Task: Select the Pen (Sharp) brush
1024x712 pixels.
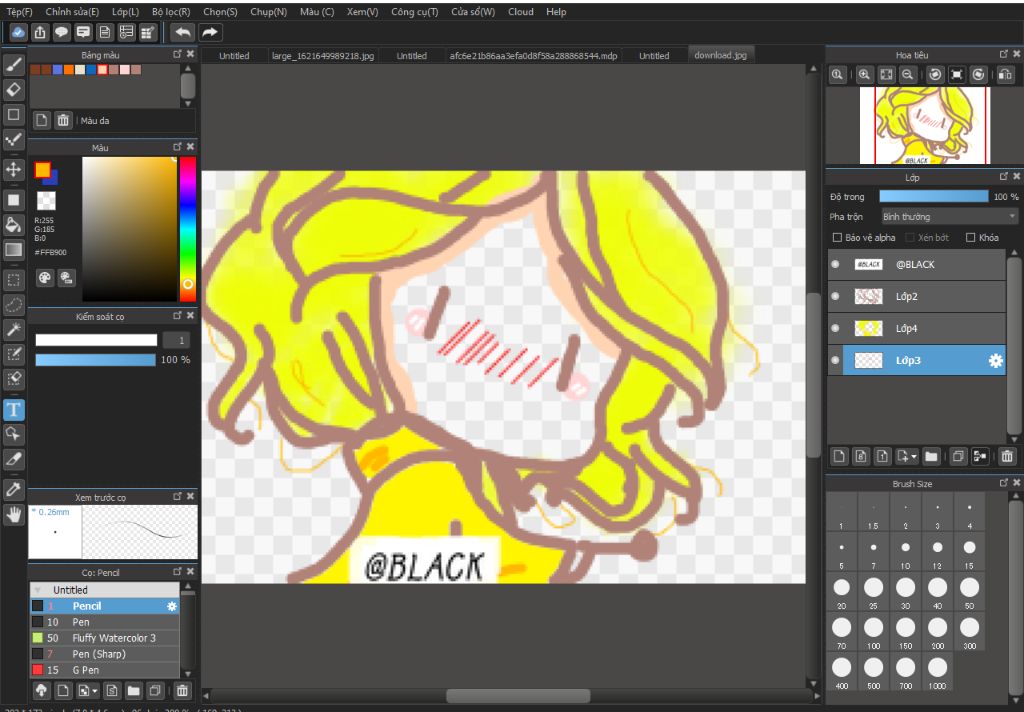Action: point(104,654)
